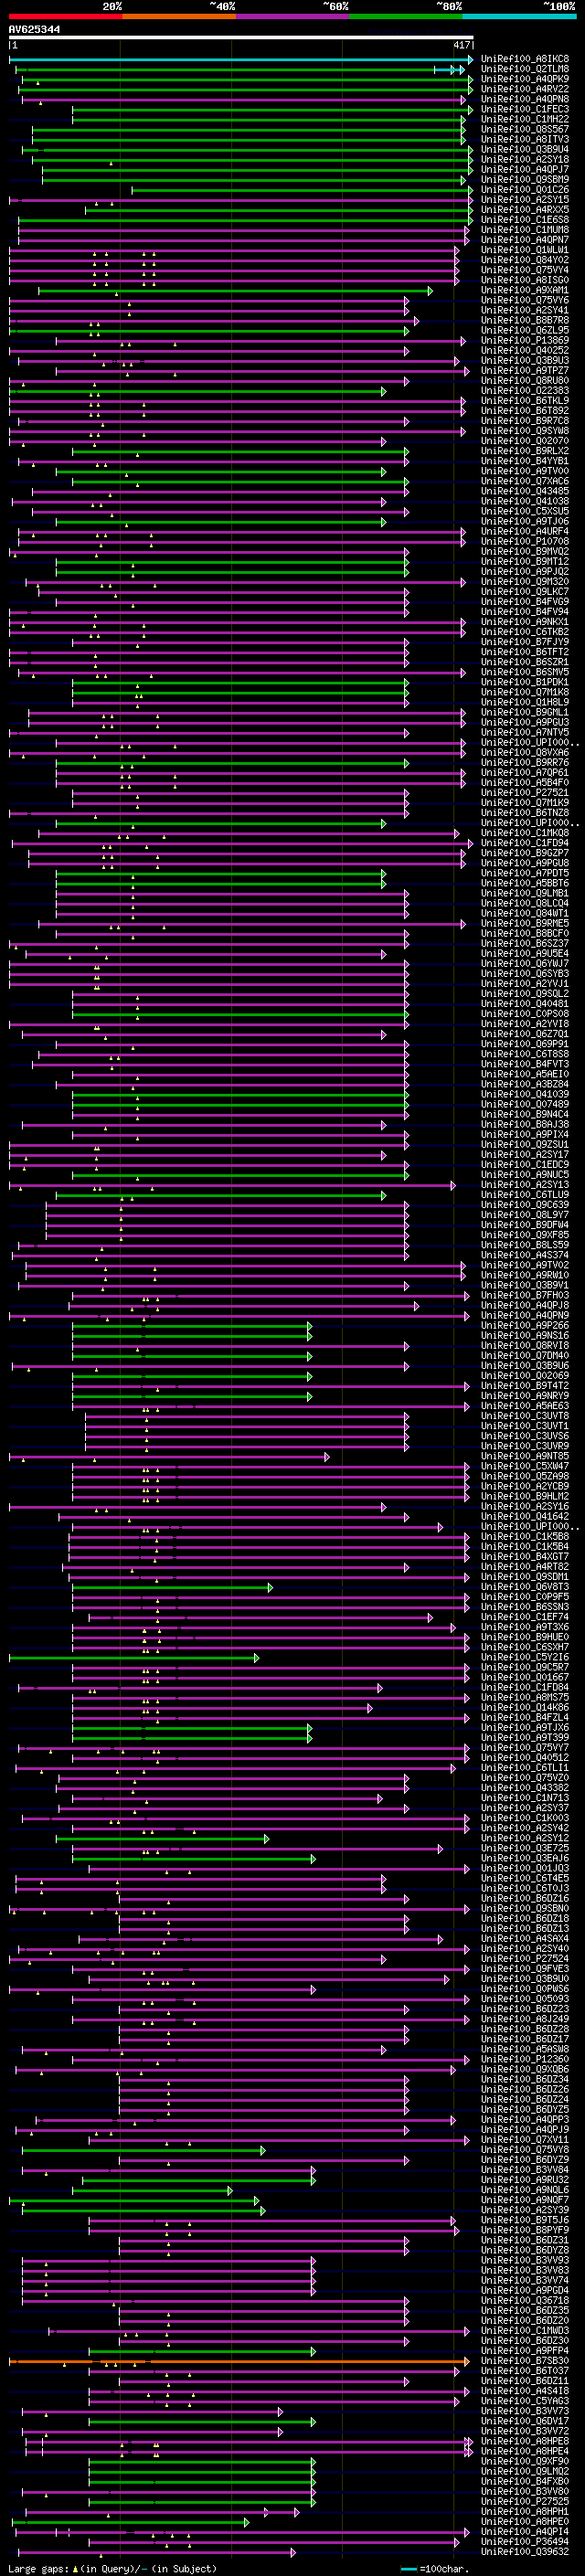Select label UniRef100_A4QPJ8
Image resolution: width=585 pixels, height=2576 pixels.
pyautogui.click(x=525, y=1305)
